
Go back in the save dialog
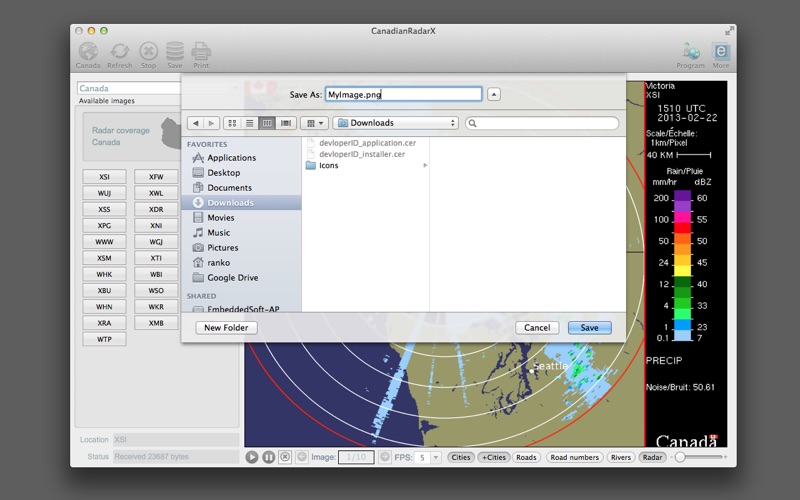(x=195, y=123)
